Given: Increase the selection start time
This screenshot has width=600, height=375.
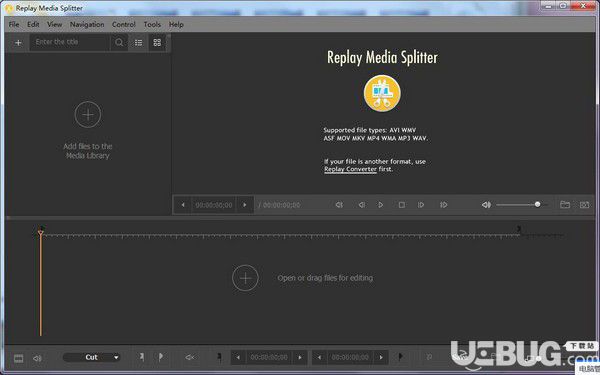Looking at the screenshot, I should pos(300,357).
